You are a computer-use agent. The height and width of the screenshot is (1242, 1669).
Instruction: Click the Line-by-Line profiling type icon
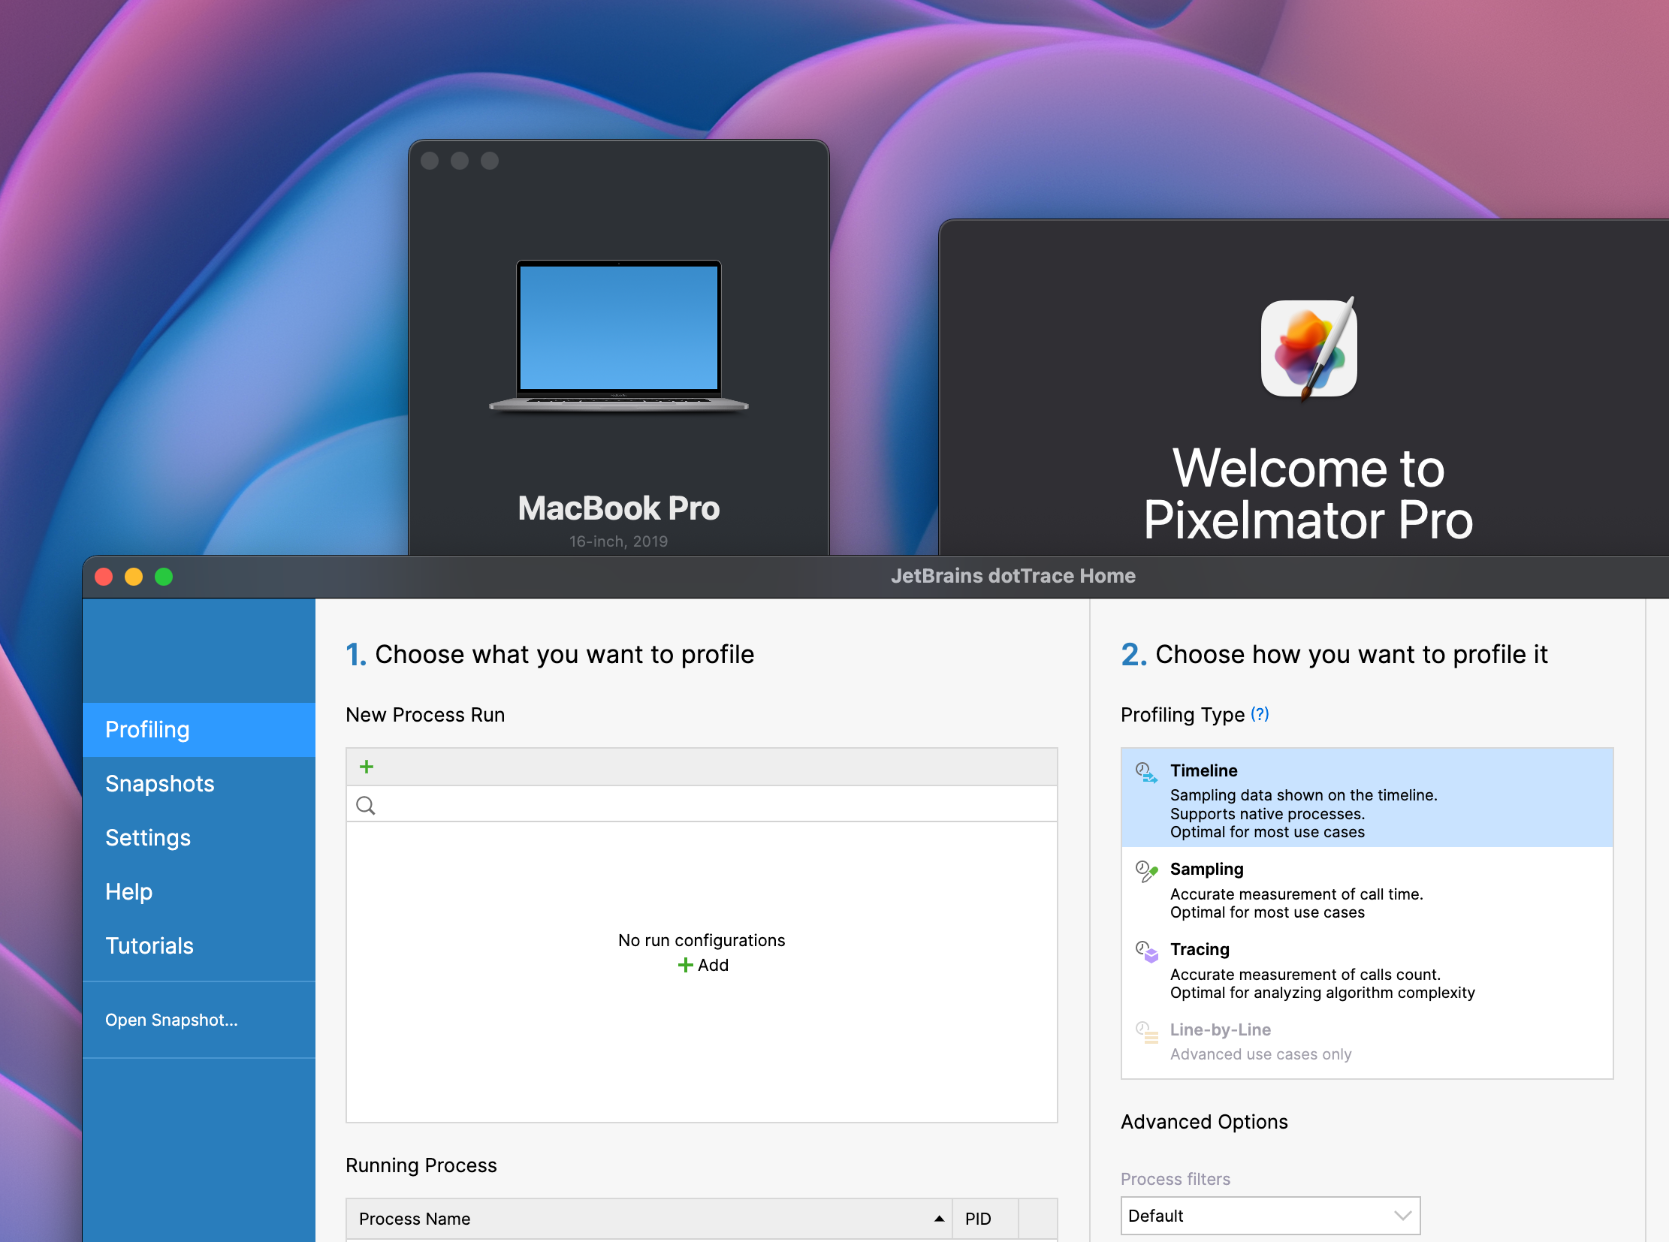1146,1031
